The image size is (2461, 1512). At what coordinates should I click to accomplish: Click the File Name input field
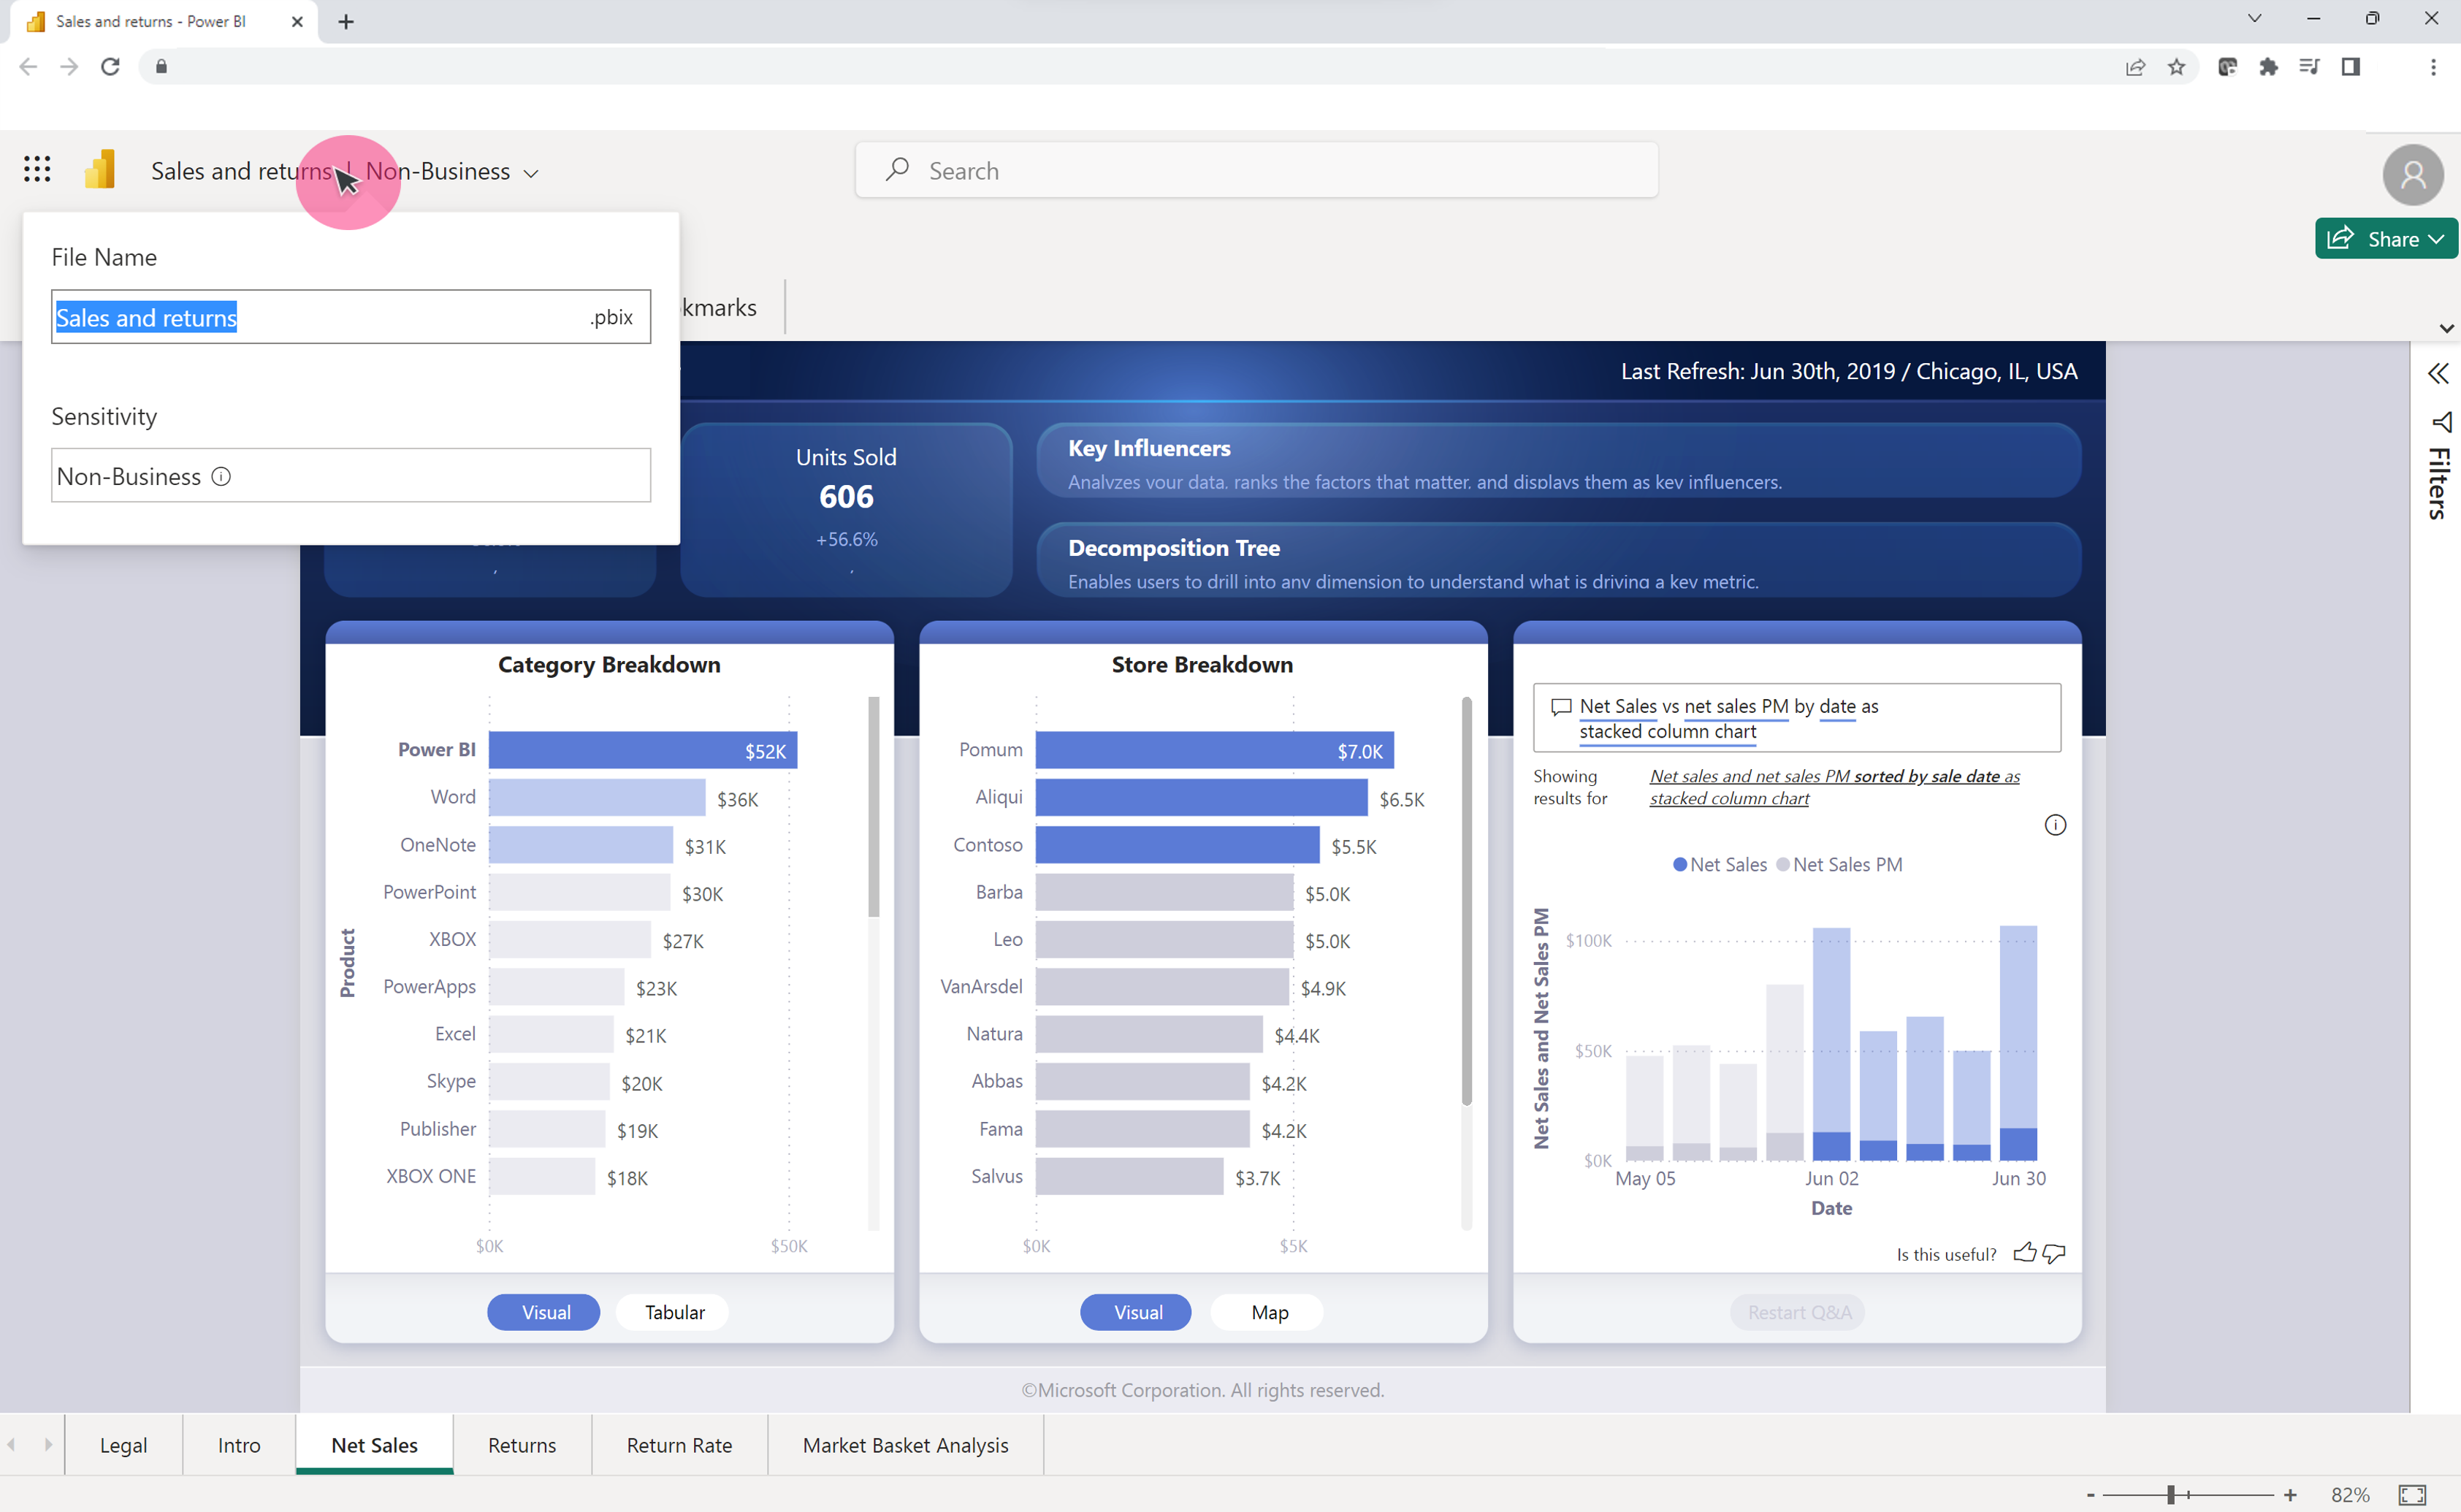coord(350,317)
